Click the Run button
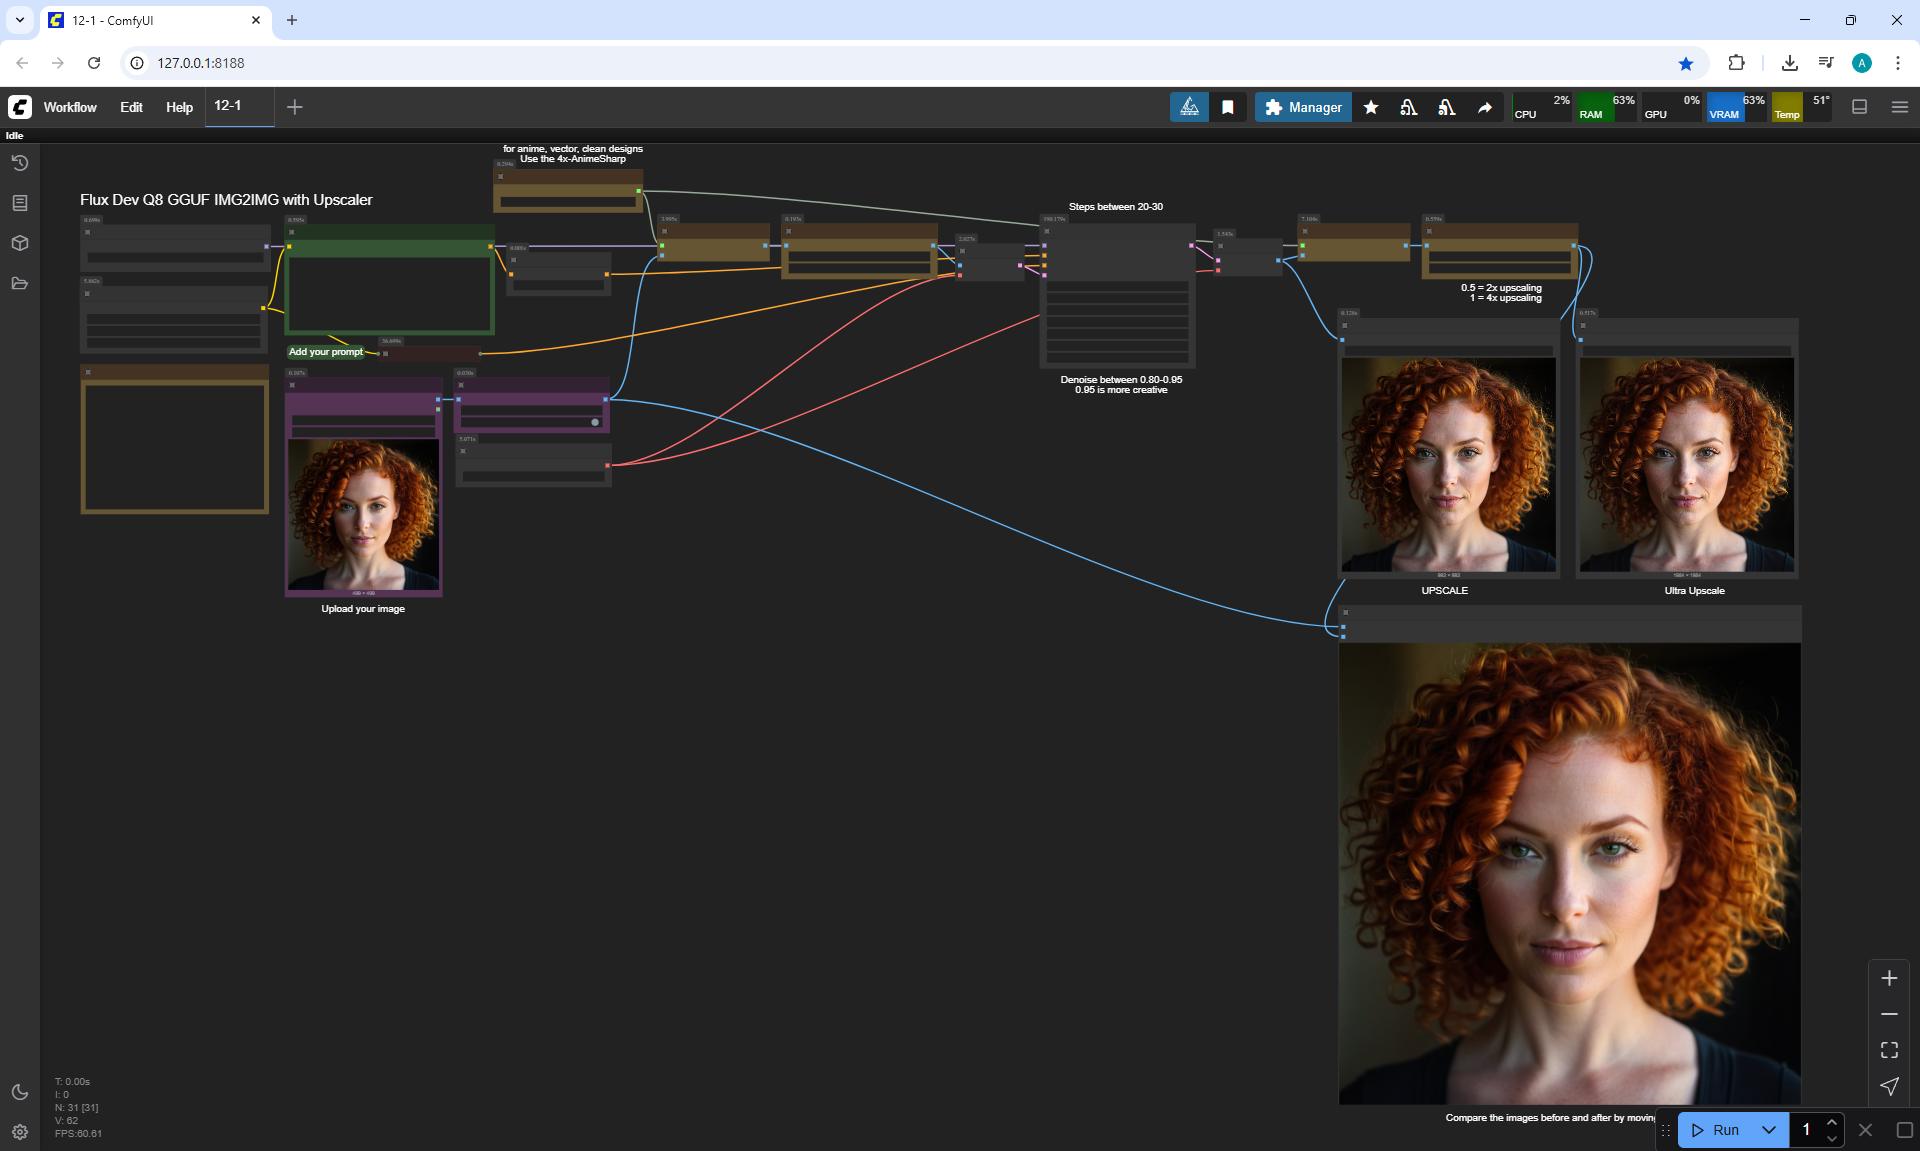Screen dimensions: 1920x1151 click(x=1718, y=1130)
